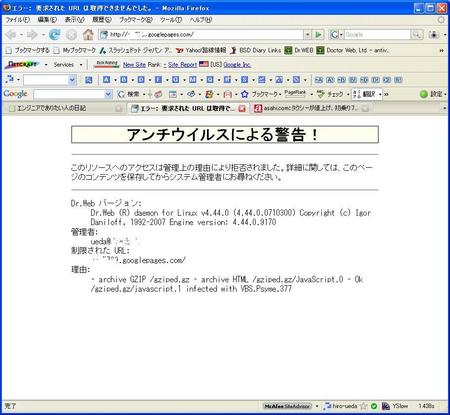Open the ツール menu
450x415 pixels.
171,20
